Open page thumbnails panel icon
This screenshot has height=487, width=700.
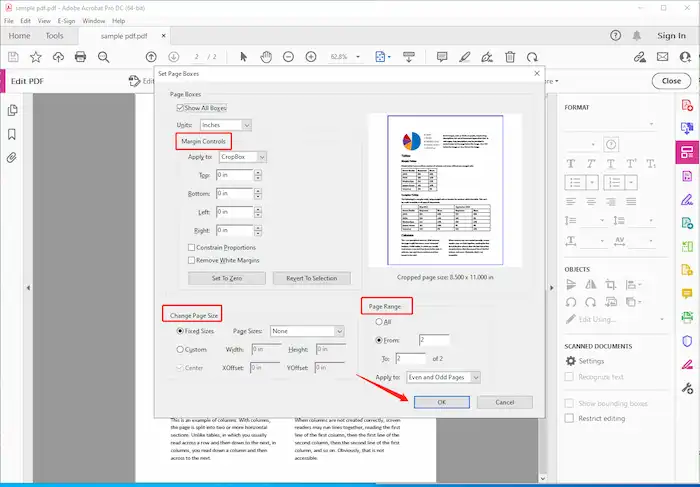click(12, 110)
